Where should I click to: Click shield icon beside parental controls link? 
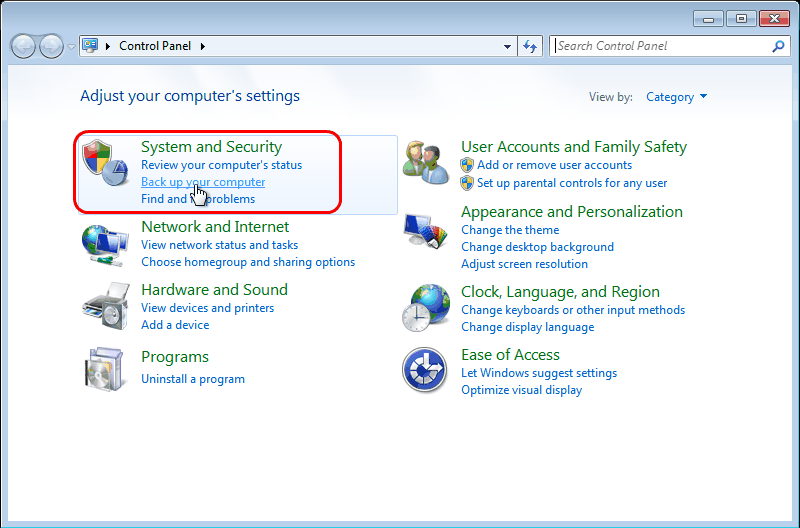pos(467,183)
